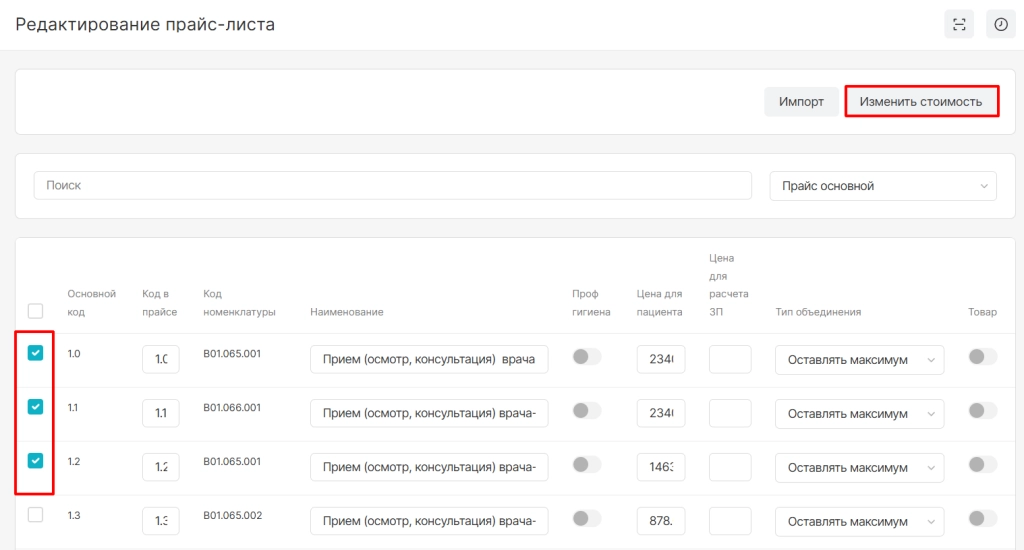Screen dimensions: 1024x550
Task: Check the checkbox for row 1.3
Action: click(x=35, y=515)
